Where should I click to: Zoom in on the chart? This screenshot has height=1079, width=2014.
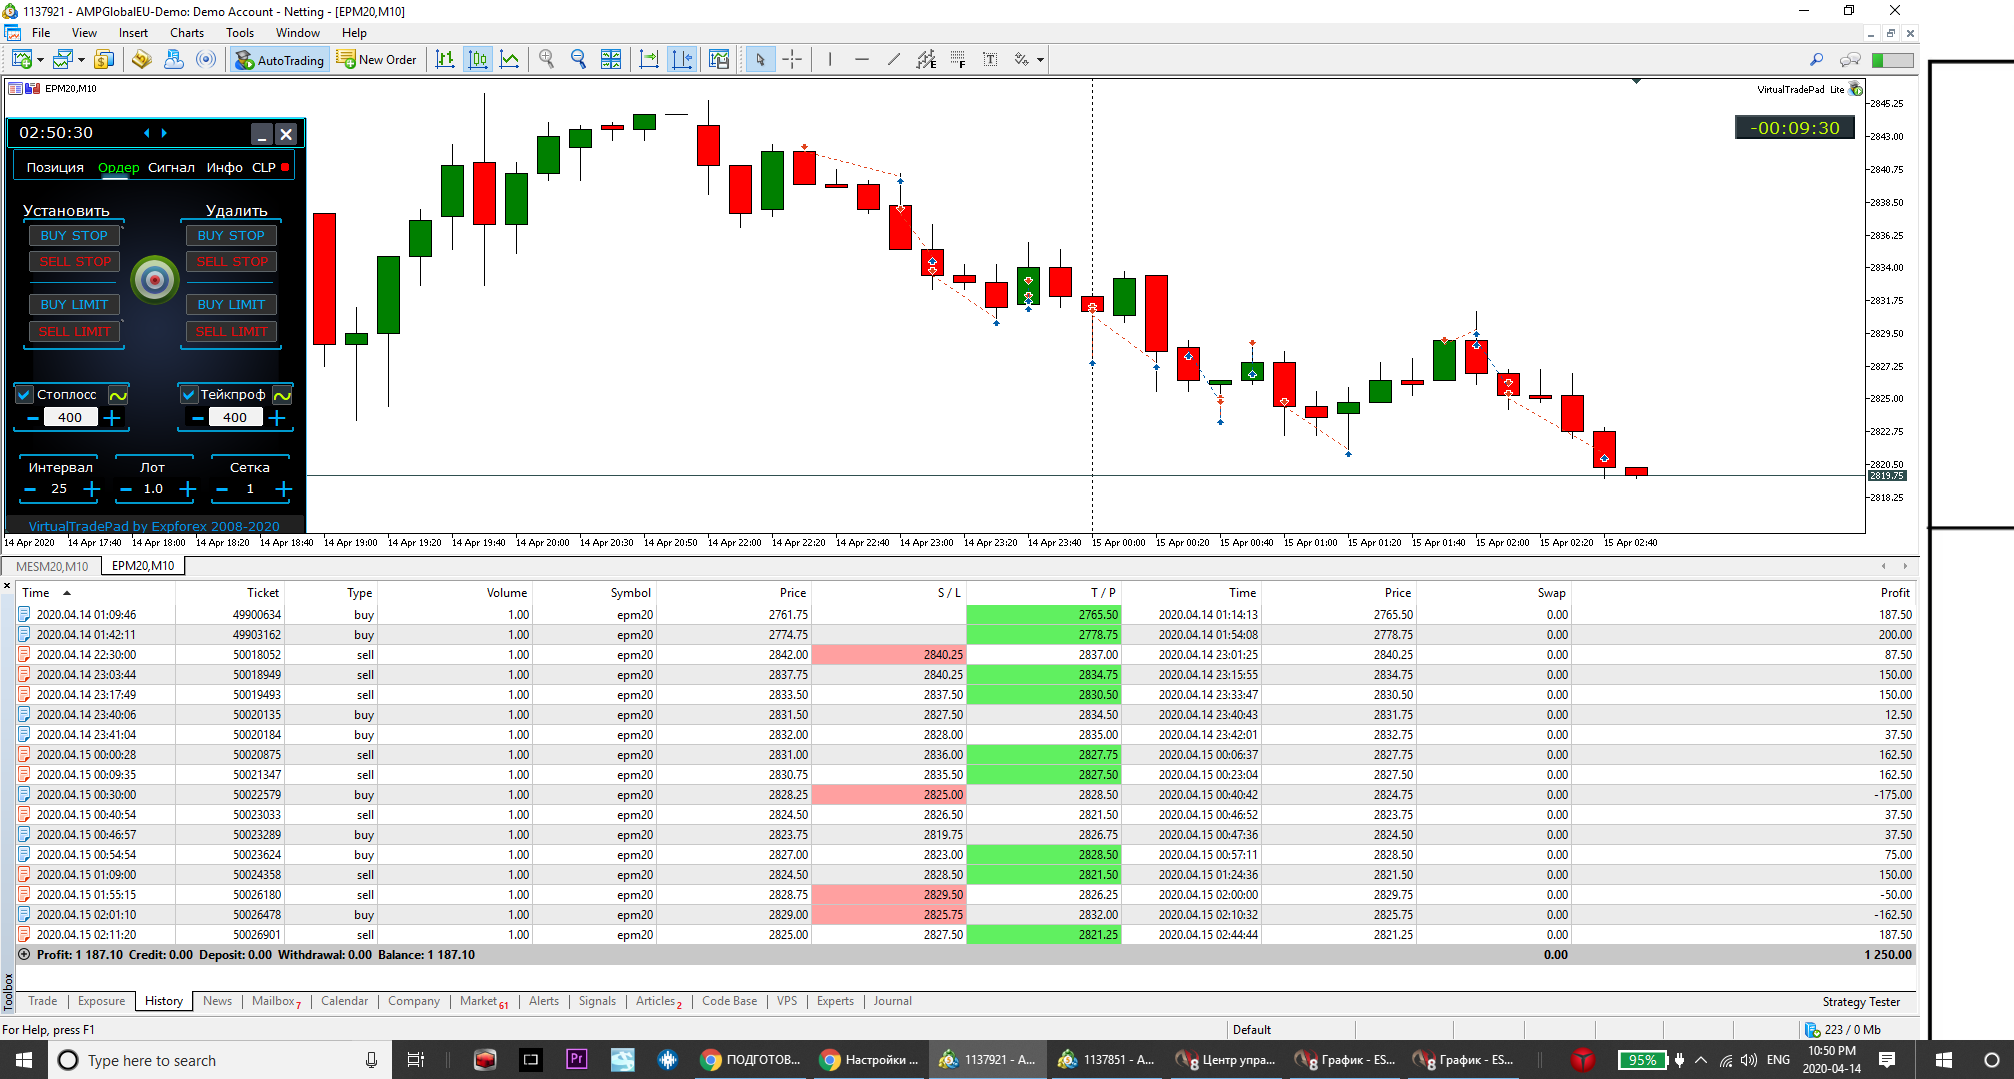[547, 60]
